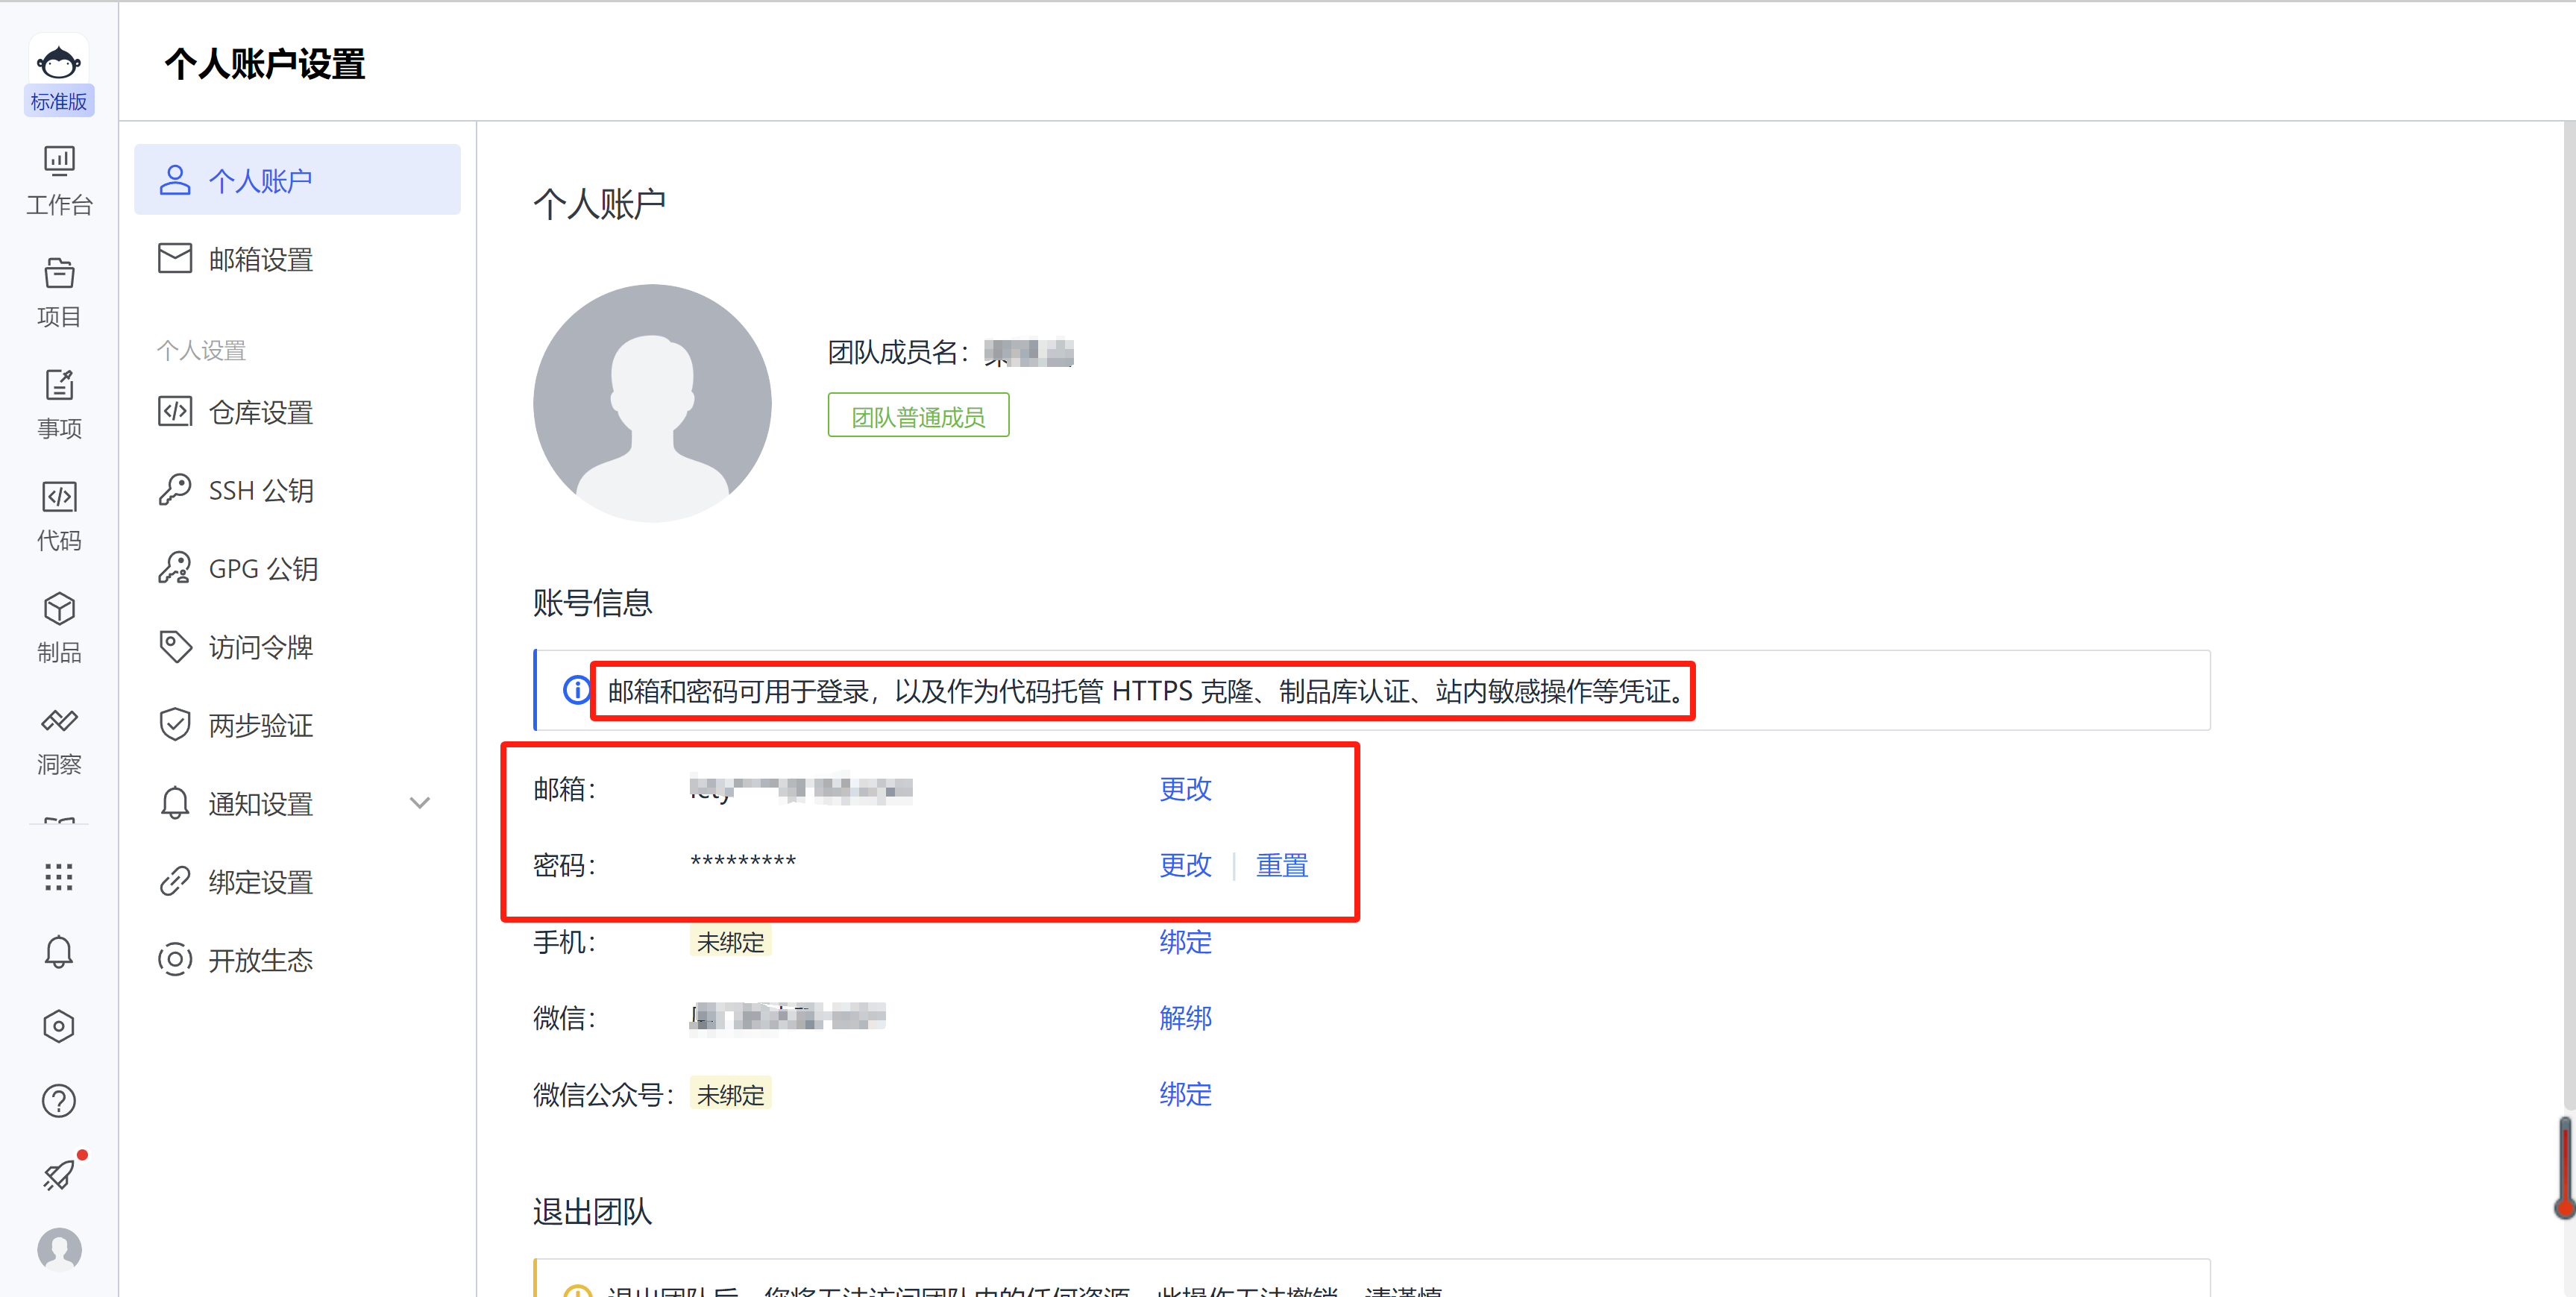Select 邮箱设置 menu item
Image resolution: width=2576 pixels, height=1297 pixels.
tap(260, 259)
